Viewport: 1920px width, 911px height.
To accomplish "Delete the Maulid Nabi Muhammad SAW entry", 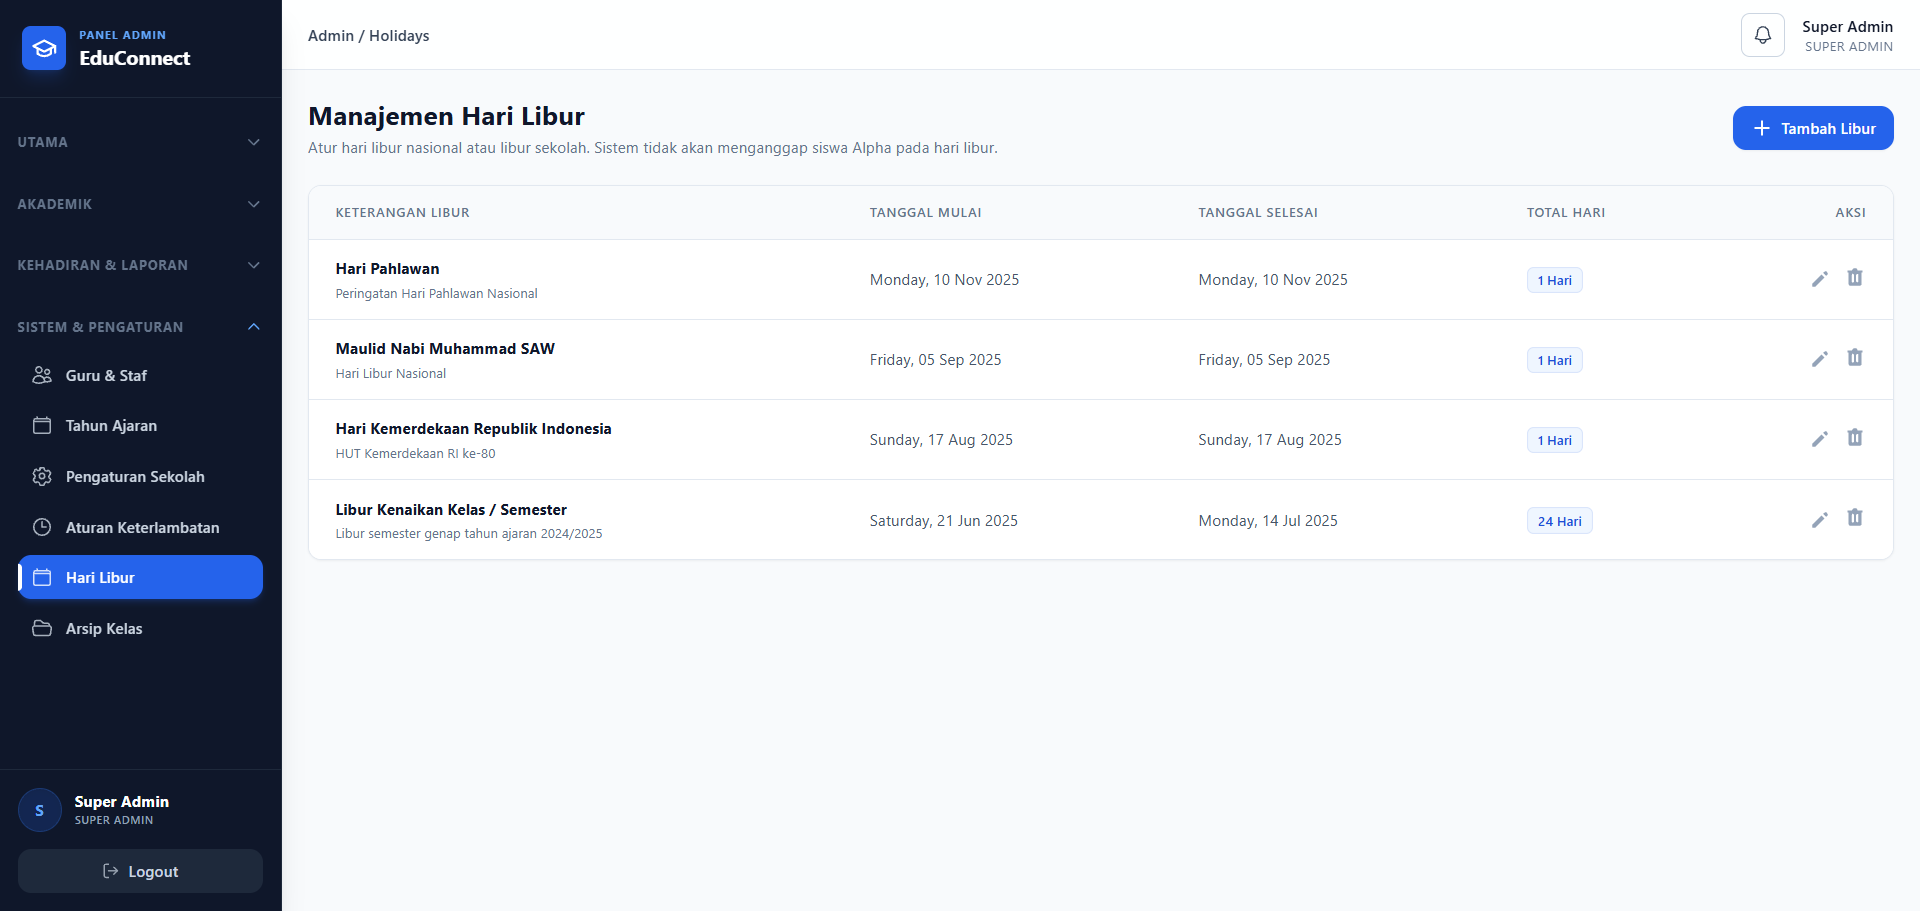I will pyautogui.click(x=1855, y=358).
